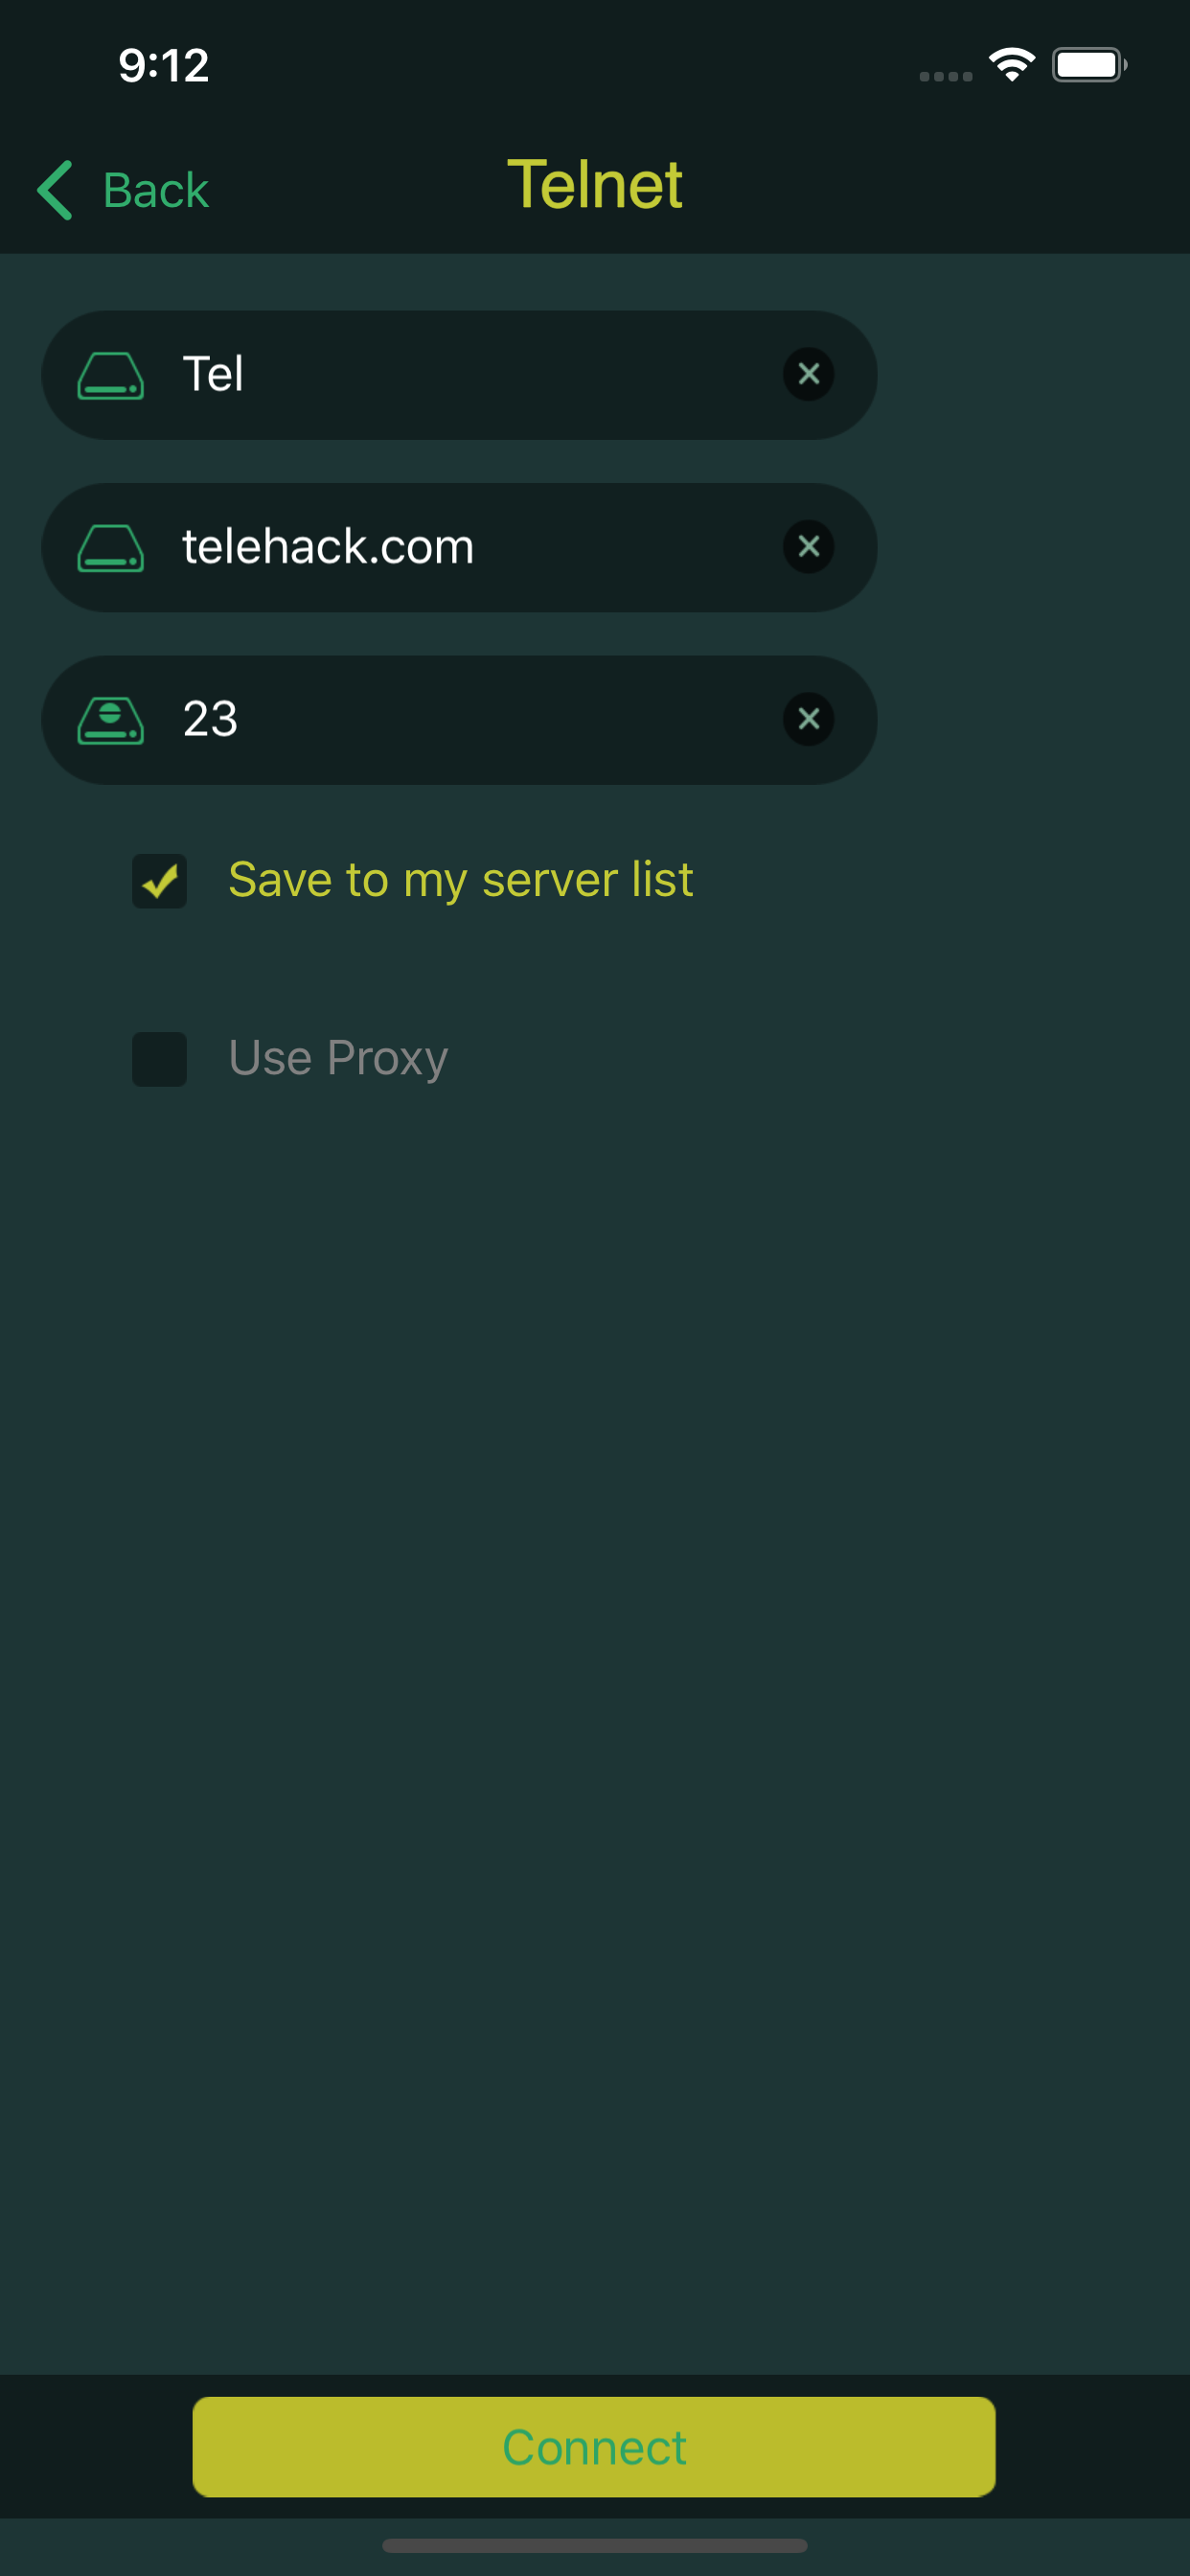
Task: Tap the Back link
Action: click(x=155, y=190)
